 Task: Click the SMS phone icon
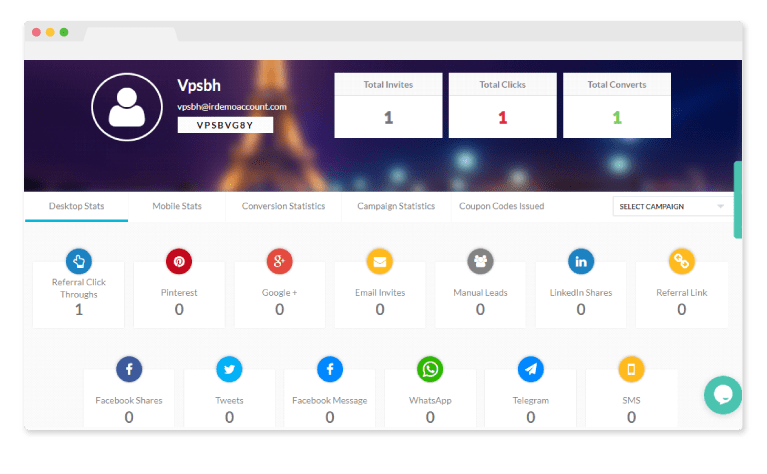tap(632, 369)
